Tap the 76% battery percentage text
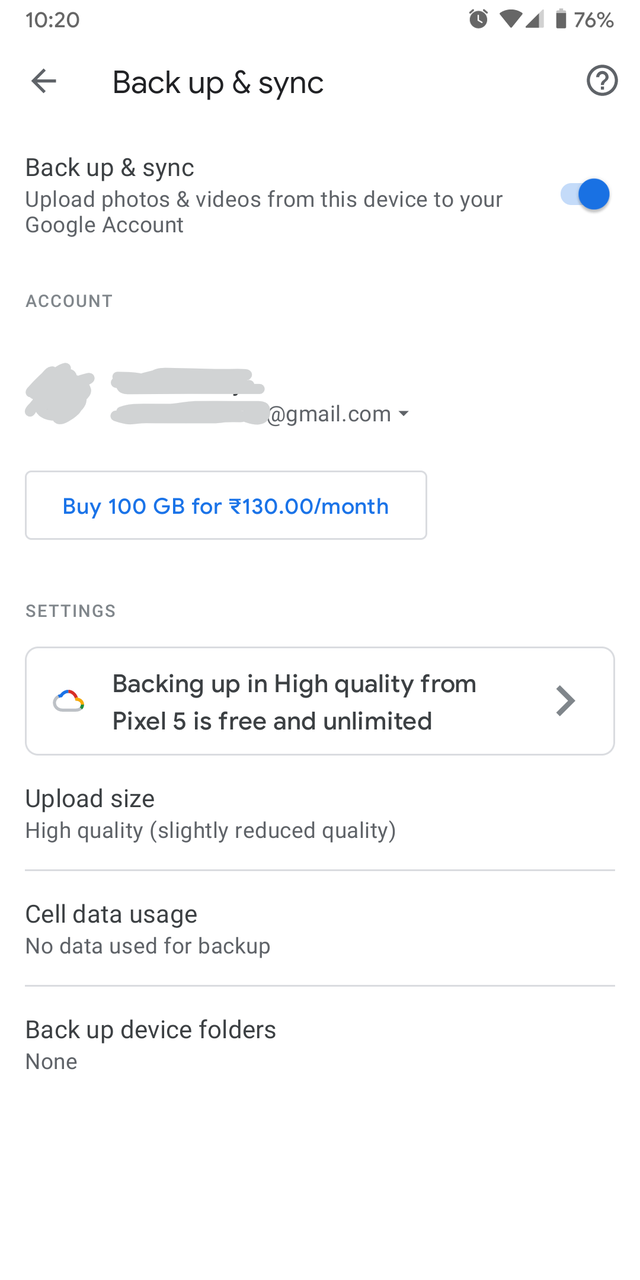The height and width of the screenshot is (1280, 640). point(594,19)
